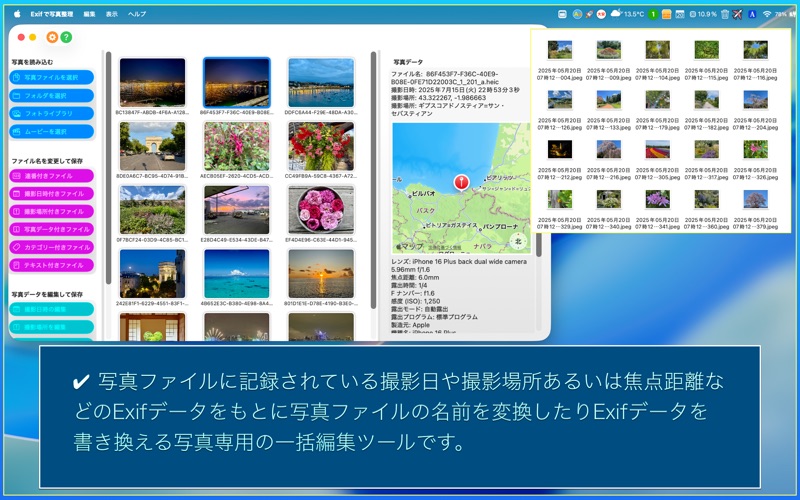Open the 表示 menu
The width and height of the screenshot is (800, 500).
(x=112, y=14)
